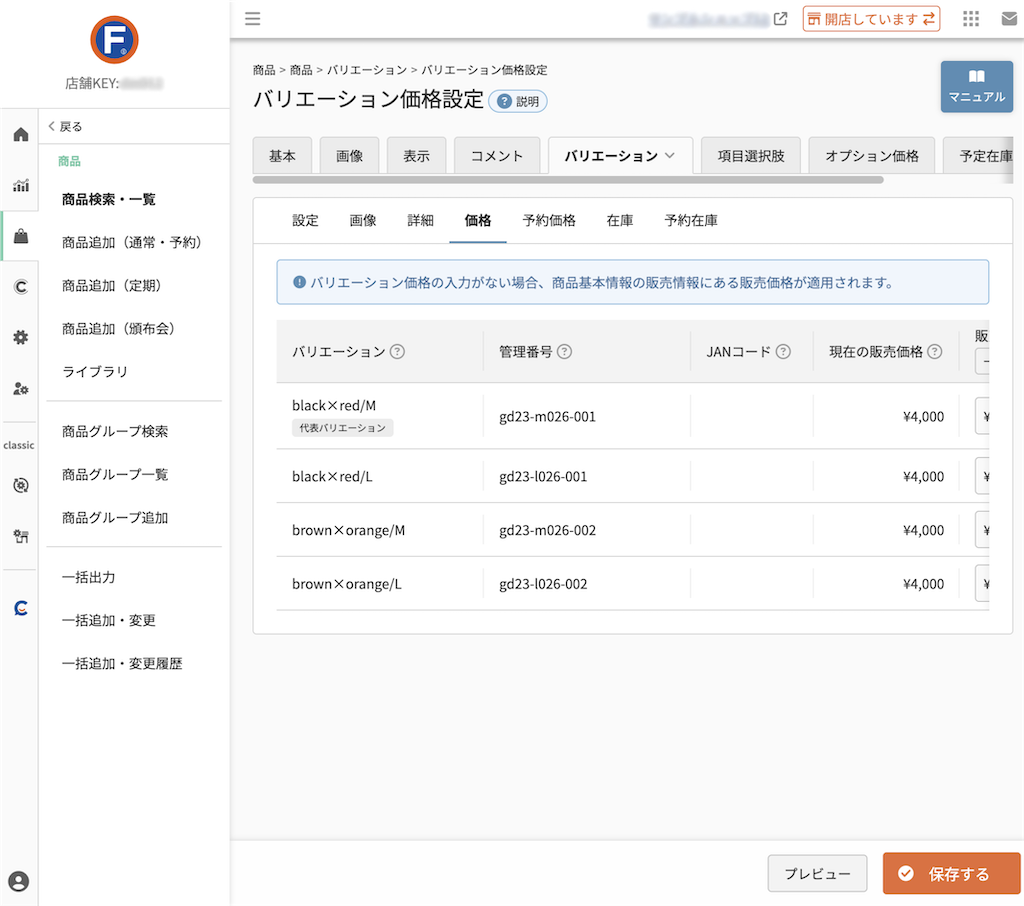Click price input for brown×orange/L row

click(982, 583)
